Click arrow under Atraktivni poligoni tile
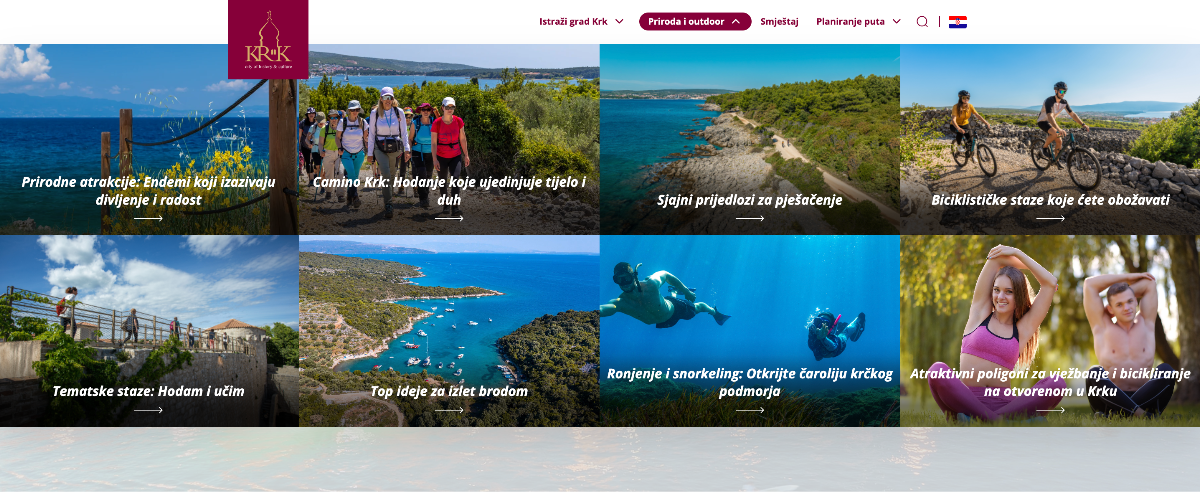The width and height of the screenshot is (1200, 492). pyautogui.click(x=1050, y=410)
